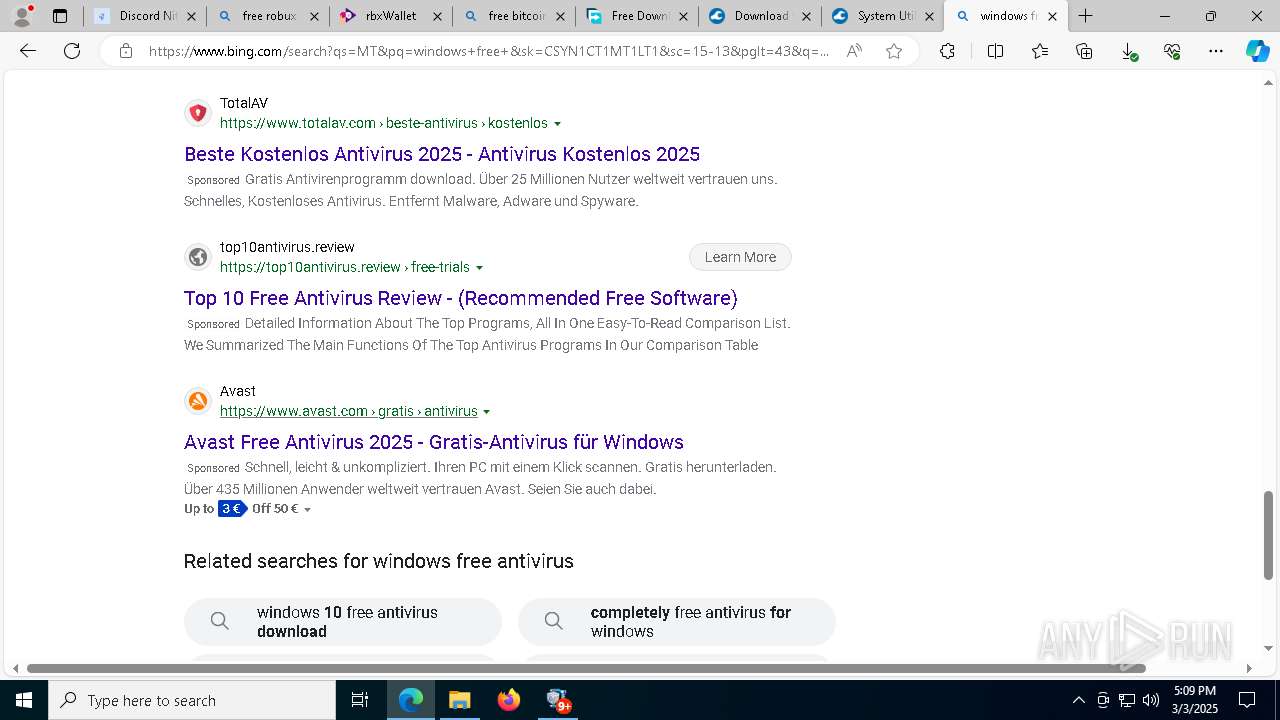The width and height of the screenshot is (1280, 720).
Task: Expand the top10antivirus.review URL dropdown arrow
Action: 479,268
